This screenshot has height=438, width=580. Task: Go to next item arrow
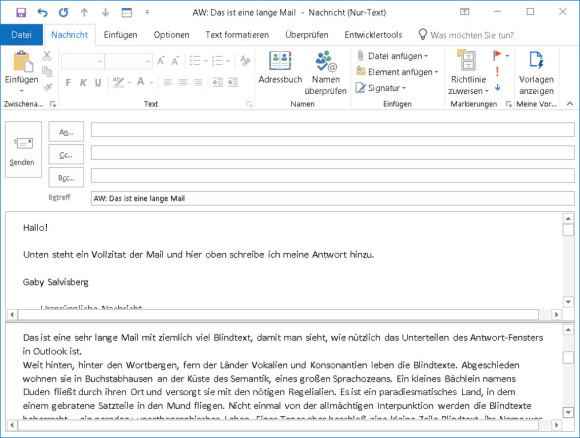pos(105,13)
